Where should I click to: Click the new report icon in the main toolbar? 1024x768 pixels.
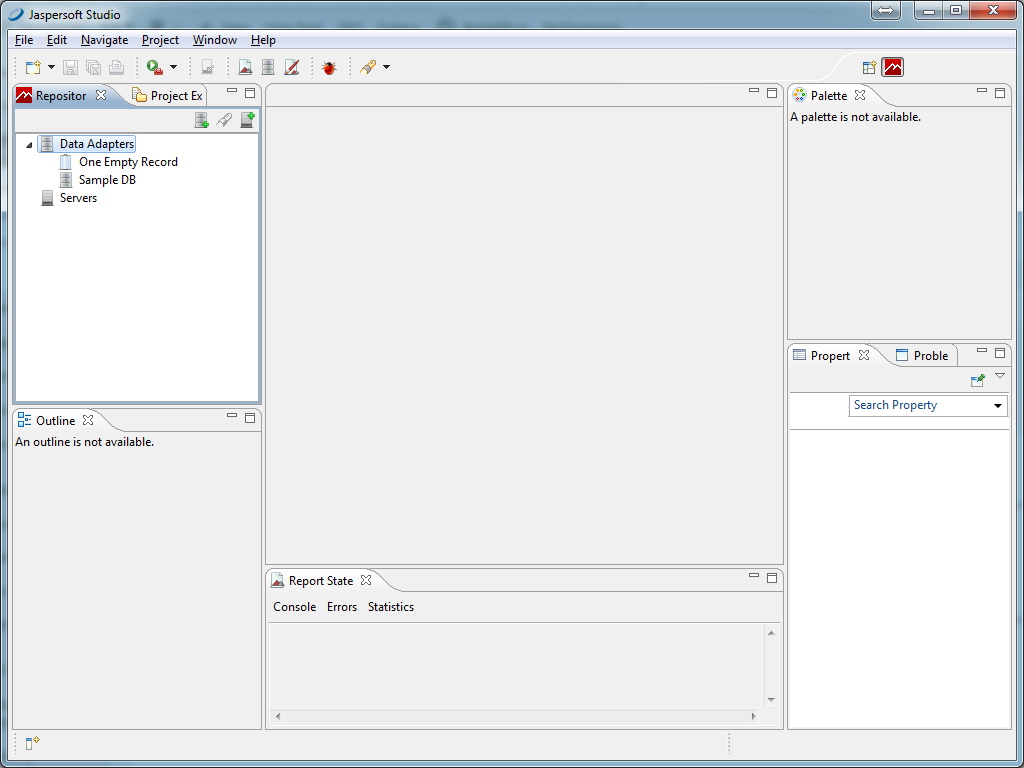[245, 67]
